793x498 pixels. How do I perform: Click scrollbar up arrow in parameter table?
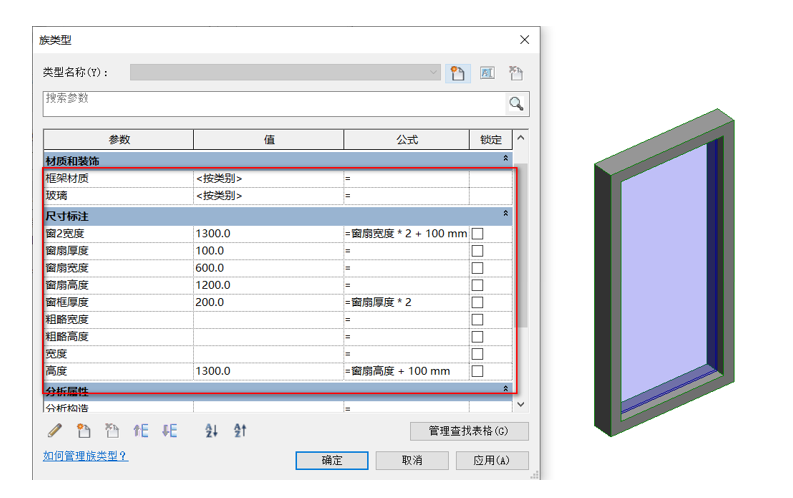pyautogui.click(x=521, y=138)
